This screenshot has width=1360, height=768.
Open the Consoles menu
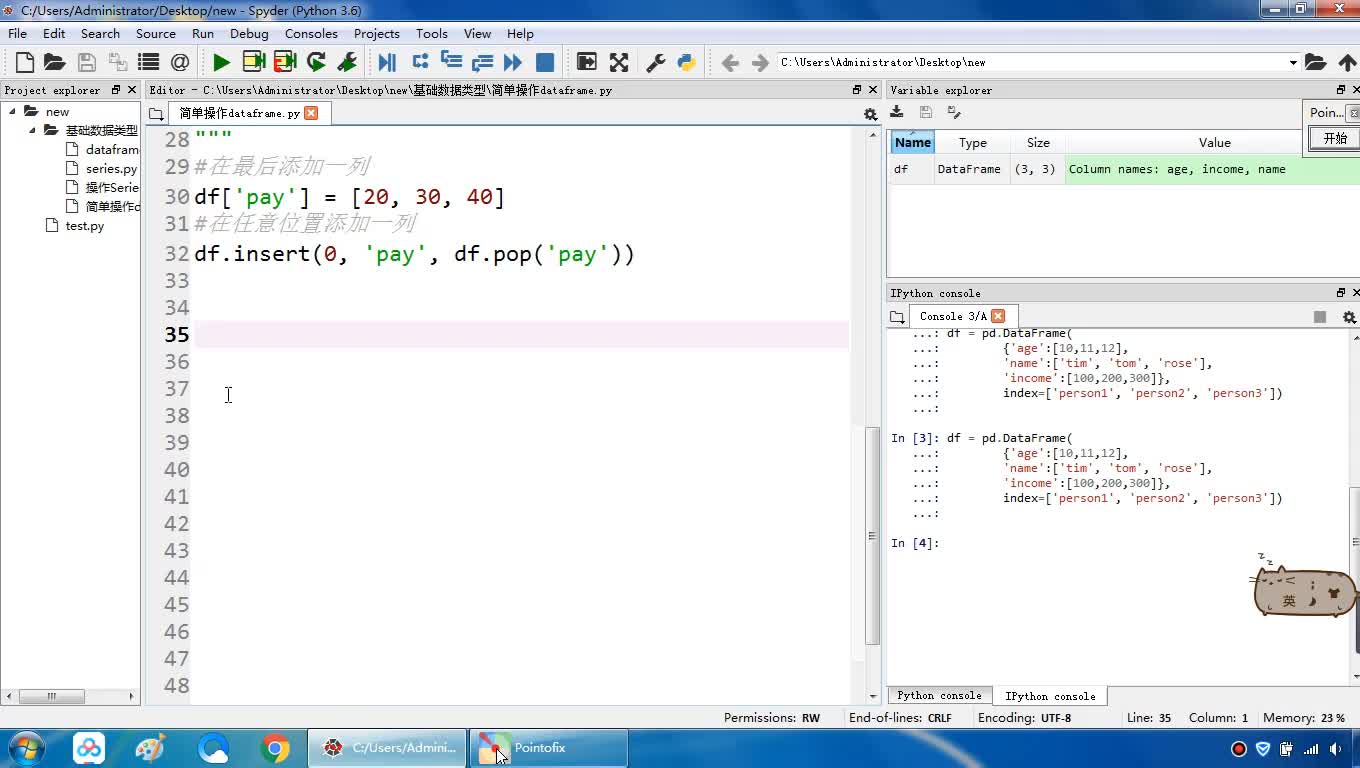311,33
